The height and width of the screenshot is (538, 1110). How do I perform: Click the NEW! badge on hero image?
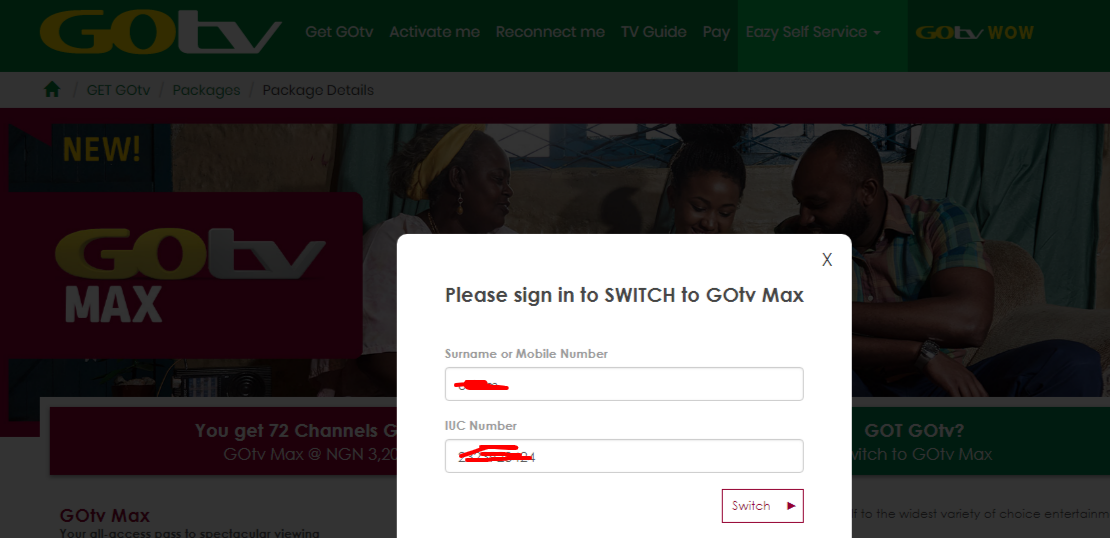coord(102,149)
